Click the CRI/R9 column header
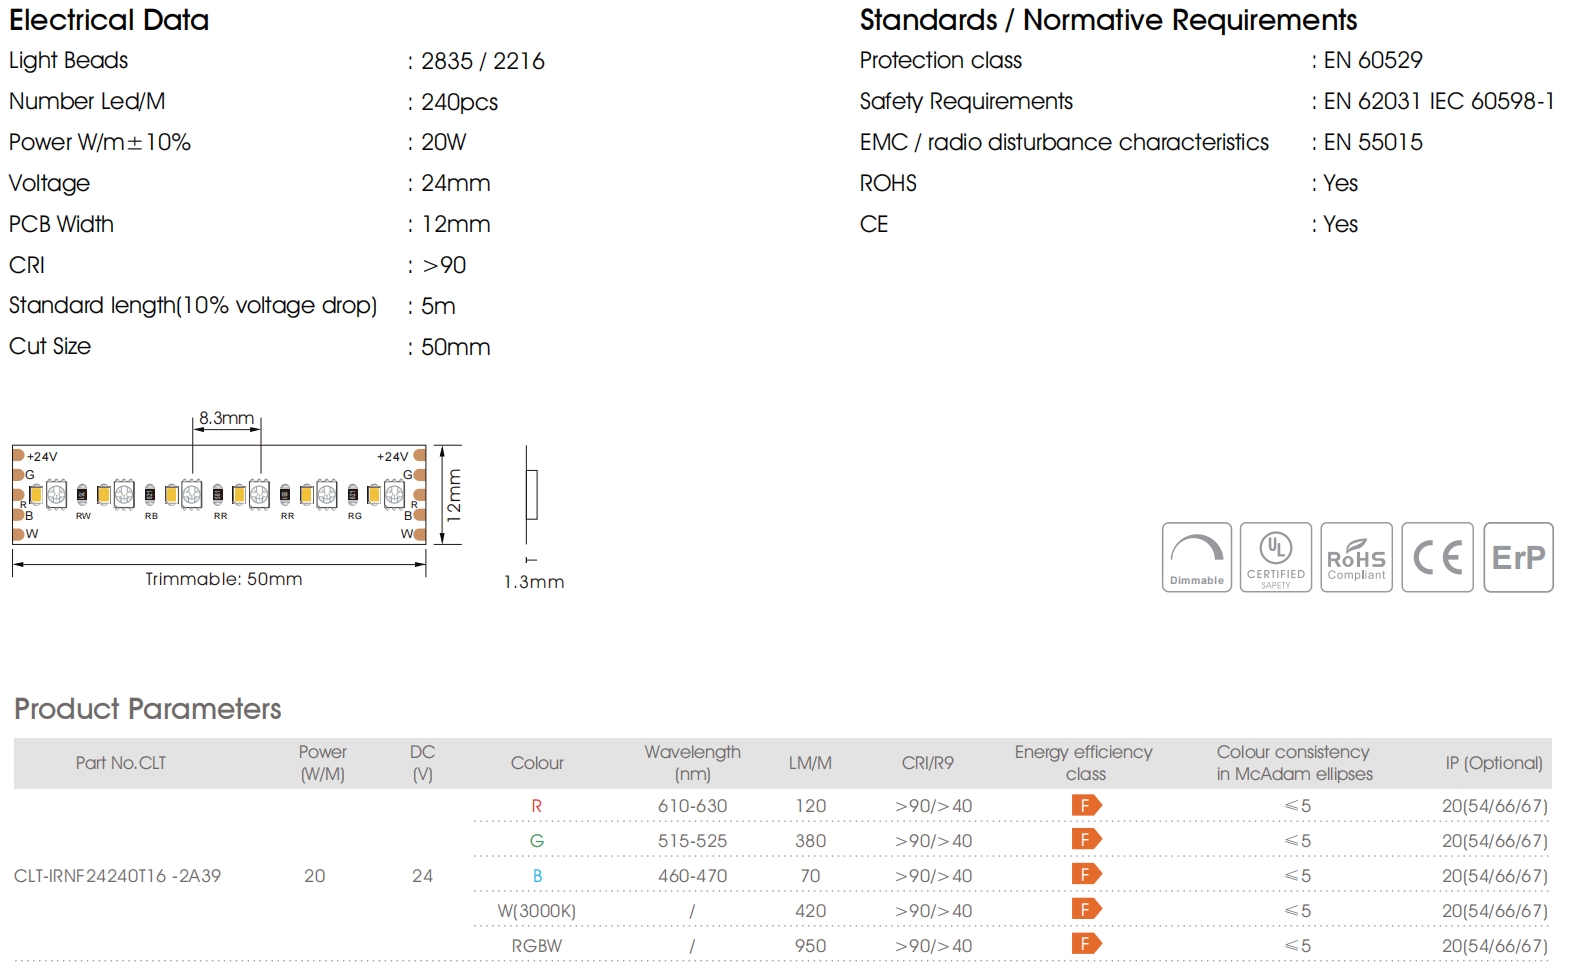 (x=927, y=763)
